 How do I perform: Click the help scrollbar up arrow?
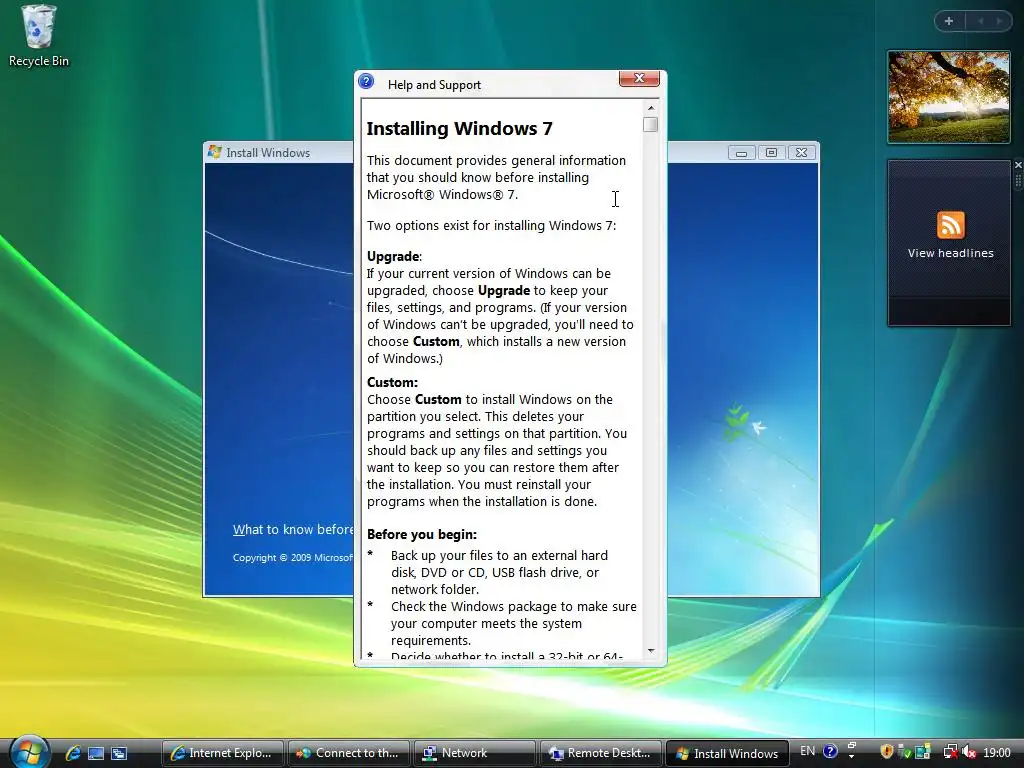[x=650, y=108]
